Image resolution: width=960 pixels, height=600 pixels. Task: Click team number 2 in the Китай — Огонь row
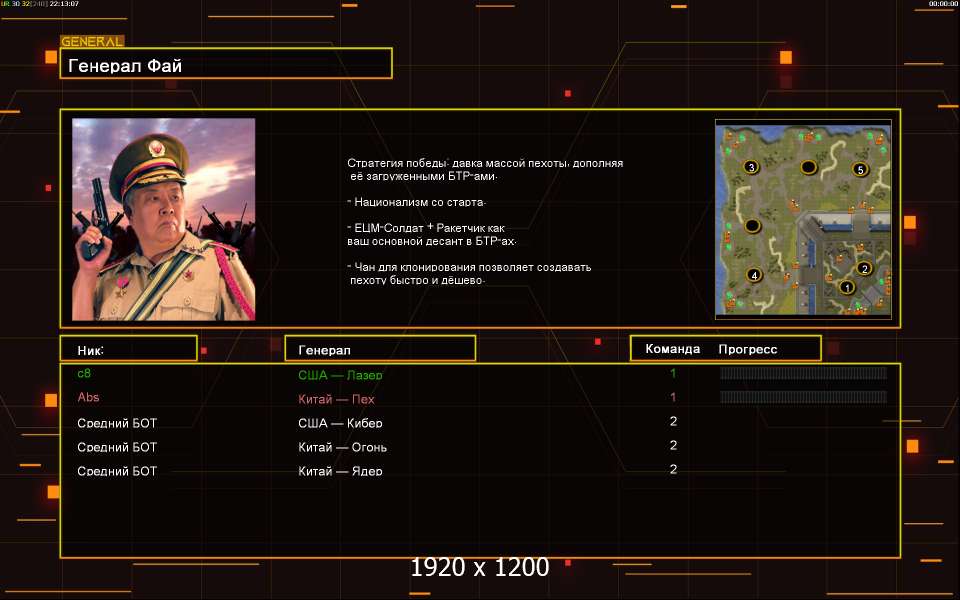click(x=673, y=445)
